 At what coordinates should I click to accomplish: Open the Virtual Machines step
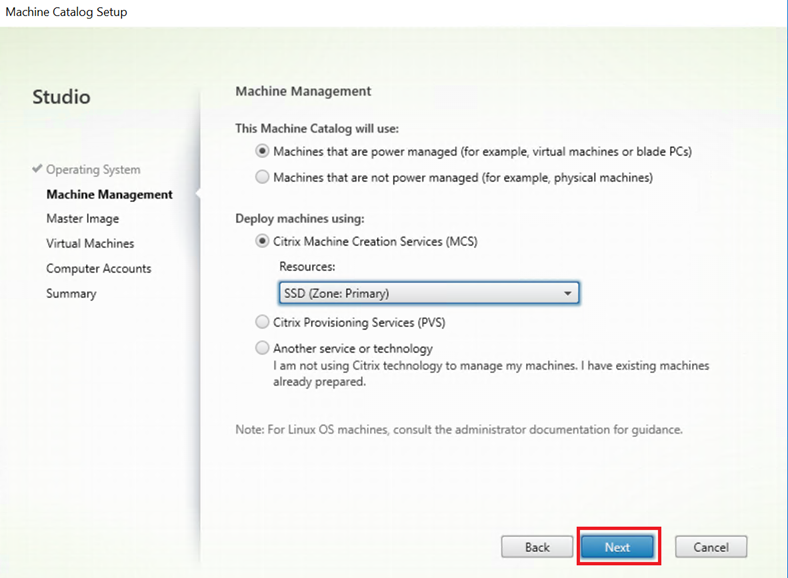[90, 244]
